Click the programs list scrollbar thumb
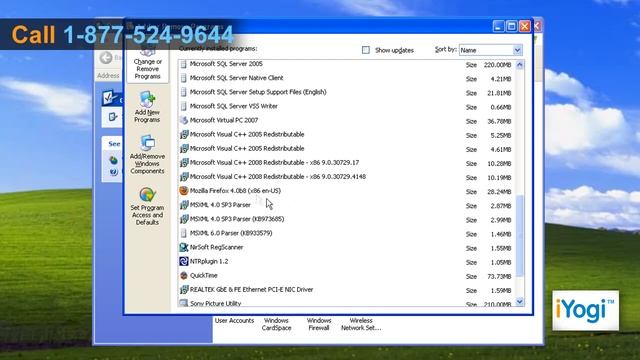The height and width of the screenshot is (360, 640). pos(520,236)
